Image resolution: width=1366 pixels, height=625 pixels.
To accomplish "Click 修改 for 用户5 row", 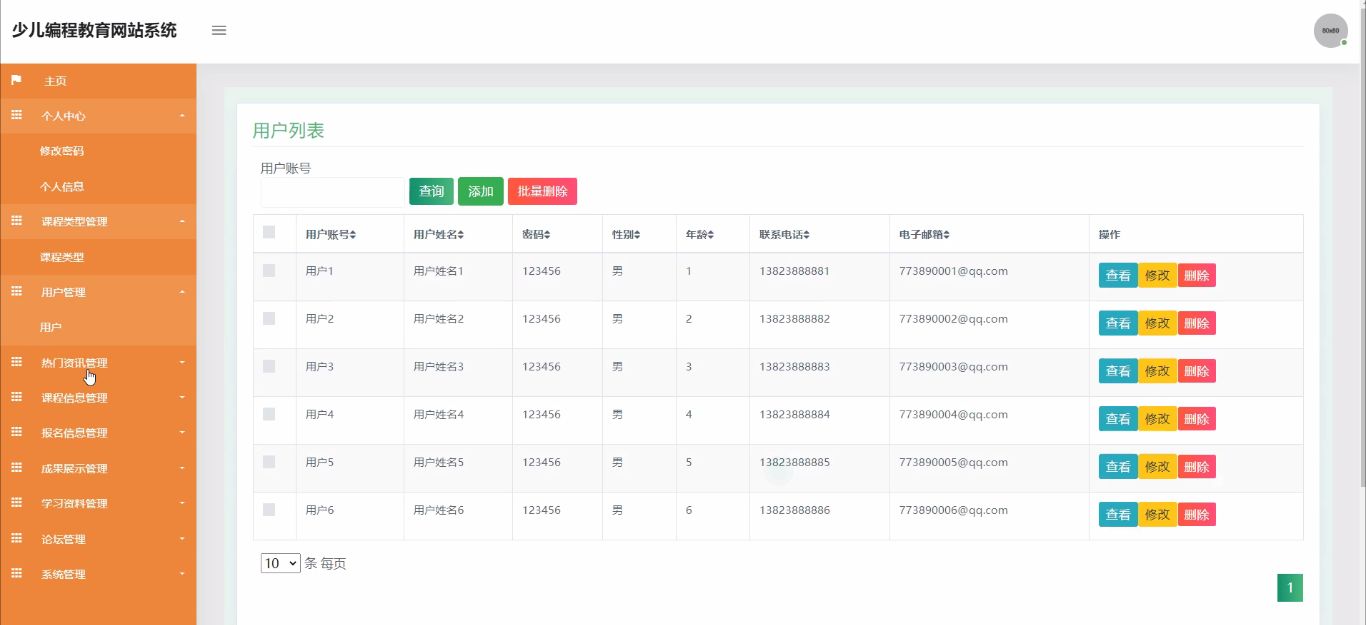I will (1157, 467).
